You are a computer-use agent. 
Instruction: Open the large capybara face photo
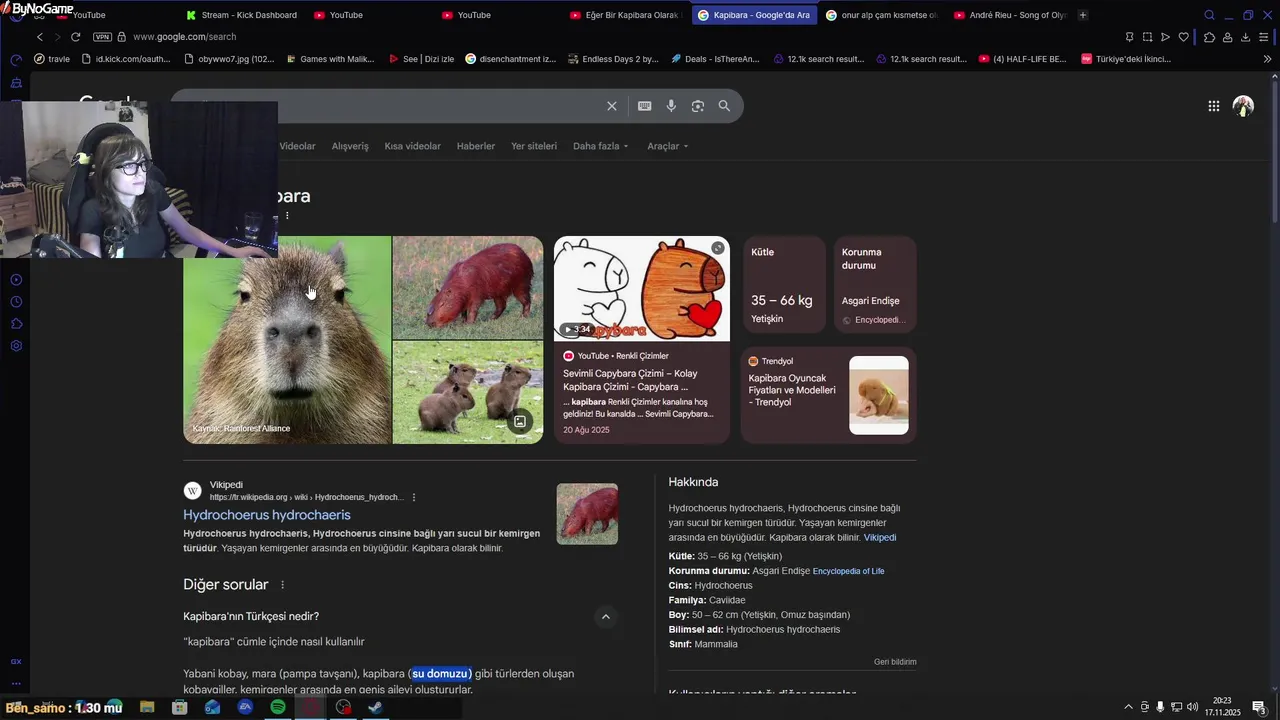[287, 340]
